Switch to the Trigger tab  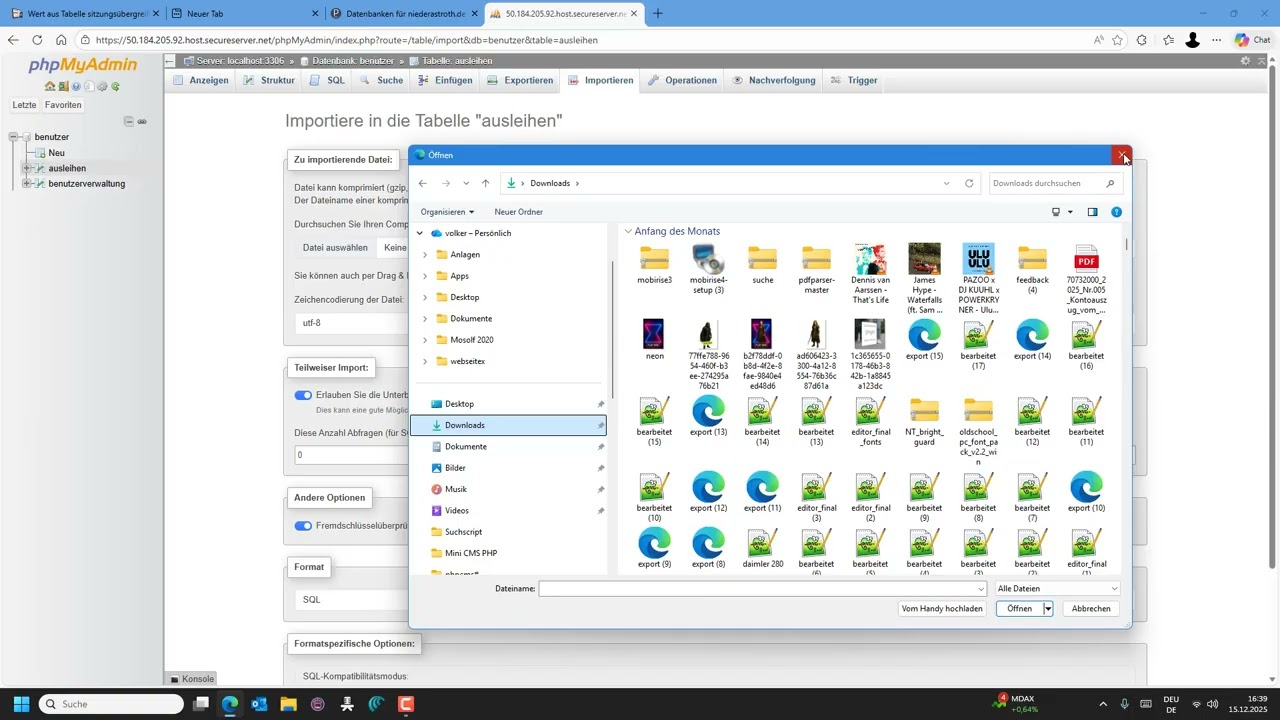pyautogui.click(x=855, y=80)
